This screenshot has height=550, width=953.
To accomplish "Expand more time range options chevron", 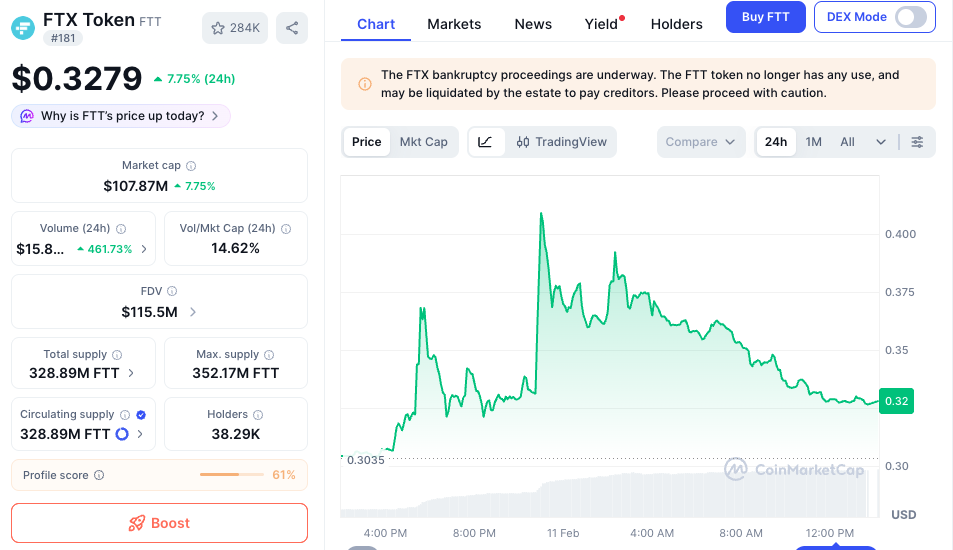I will point(881,142).
